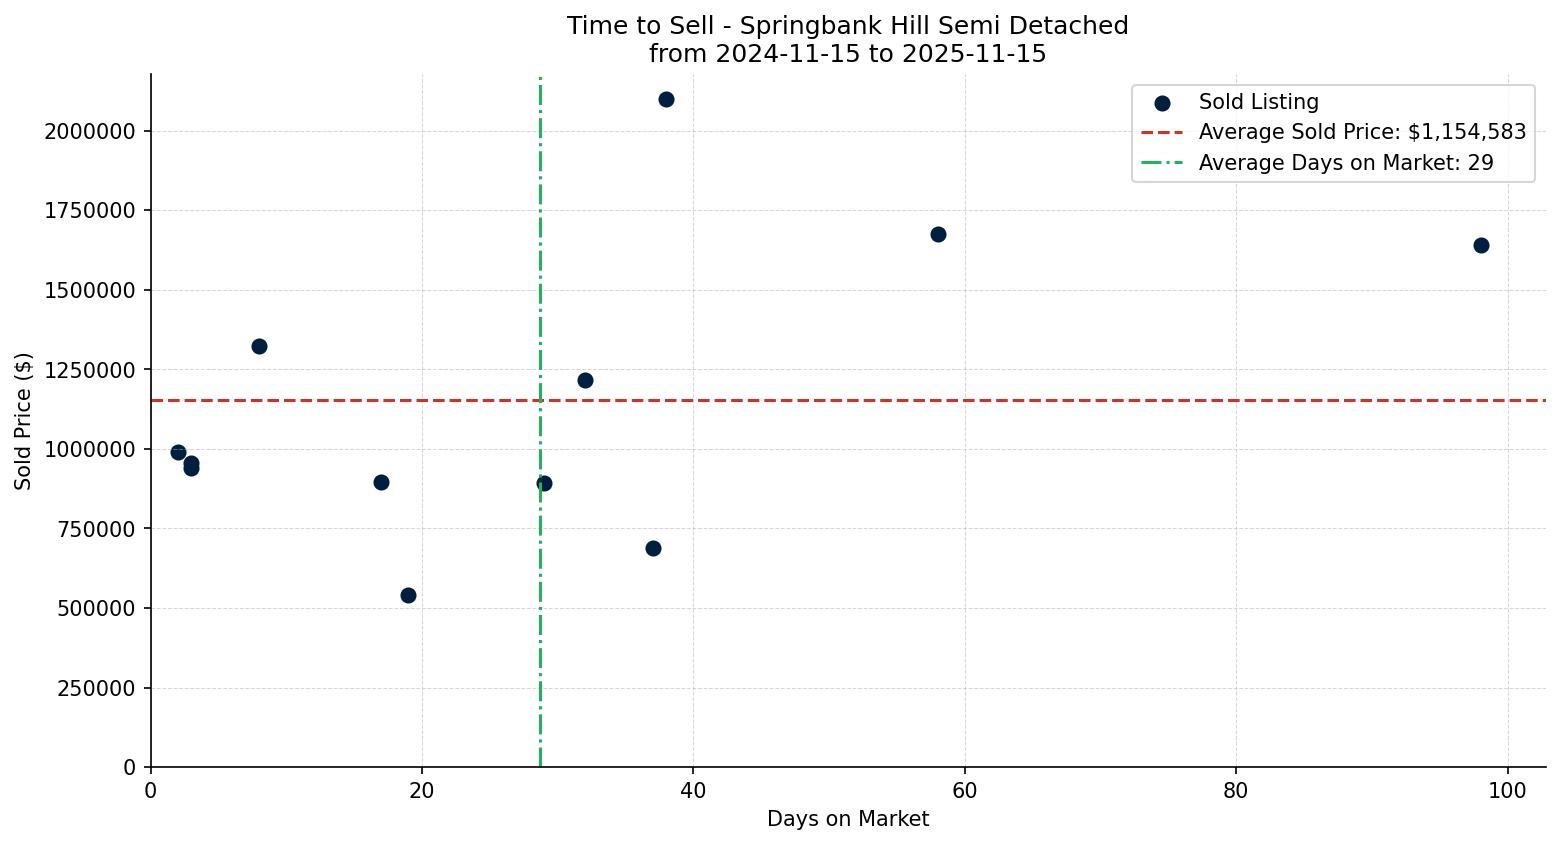Select the "Average Days on Market: 29" legend label
The width and height of the screenshot is (1560, 845).
pyautogui.click(x=1346, y=163)
